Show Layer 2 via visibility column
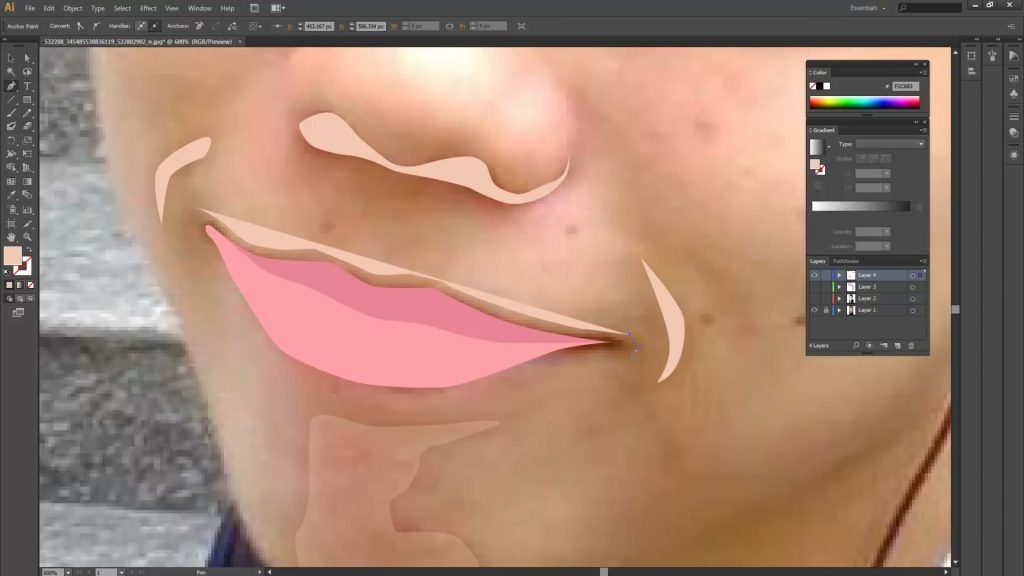This screenshot has height=576, width=1024. 814,298
